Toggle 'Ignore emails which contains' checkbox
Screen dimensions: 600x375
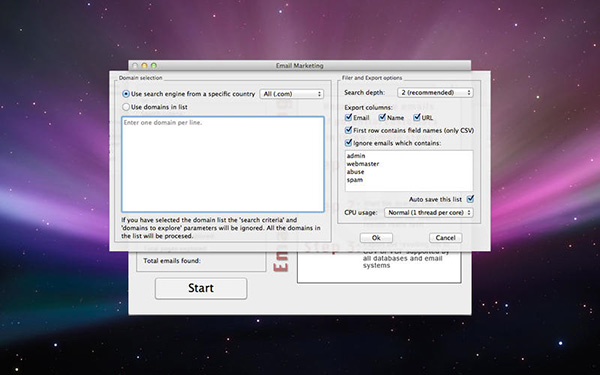348,143
